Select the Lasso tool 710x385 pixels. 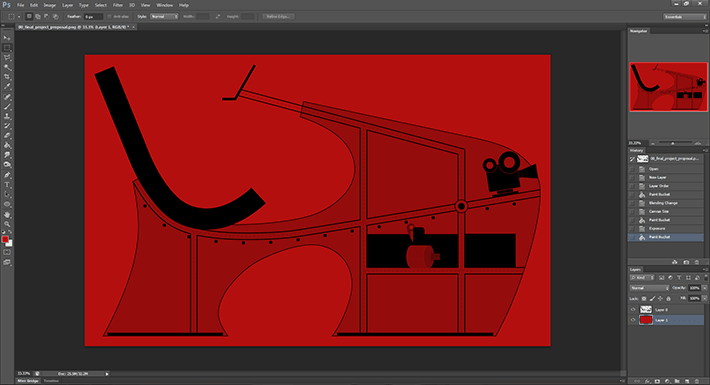7,58
